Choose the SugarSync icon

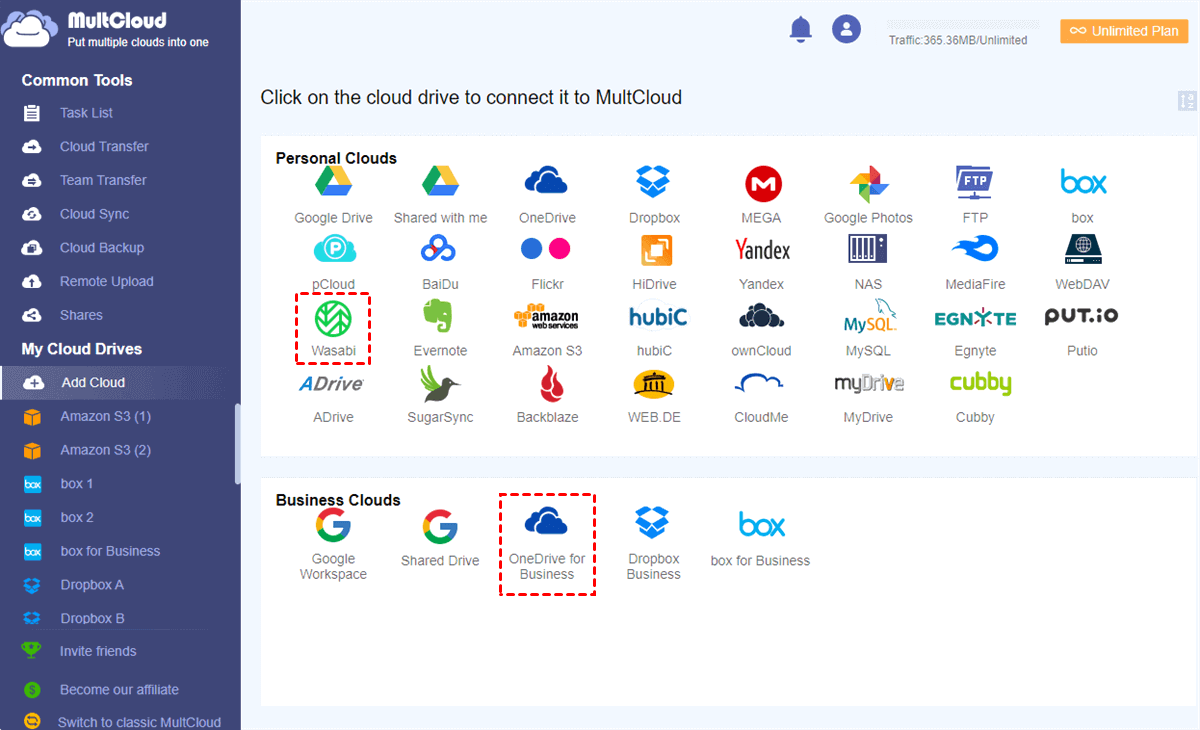pyautogui.click(x=439, y=383)
